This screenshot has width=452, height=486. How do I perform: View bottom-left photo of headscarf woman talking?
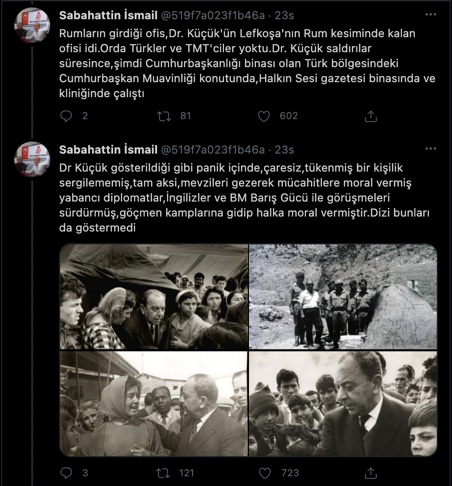point(154,404)
